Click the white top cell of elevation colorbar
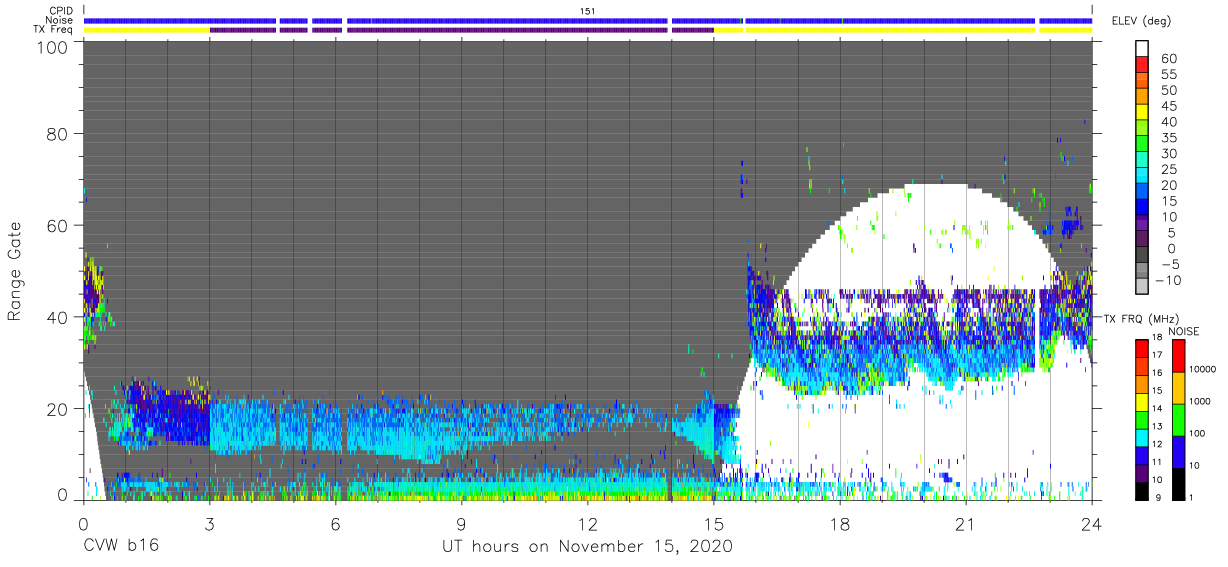The image size is (1228, 567). pos(1143,48)
